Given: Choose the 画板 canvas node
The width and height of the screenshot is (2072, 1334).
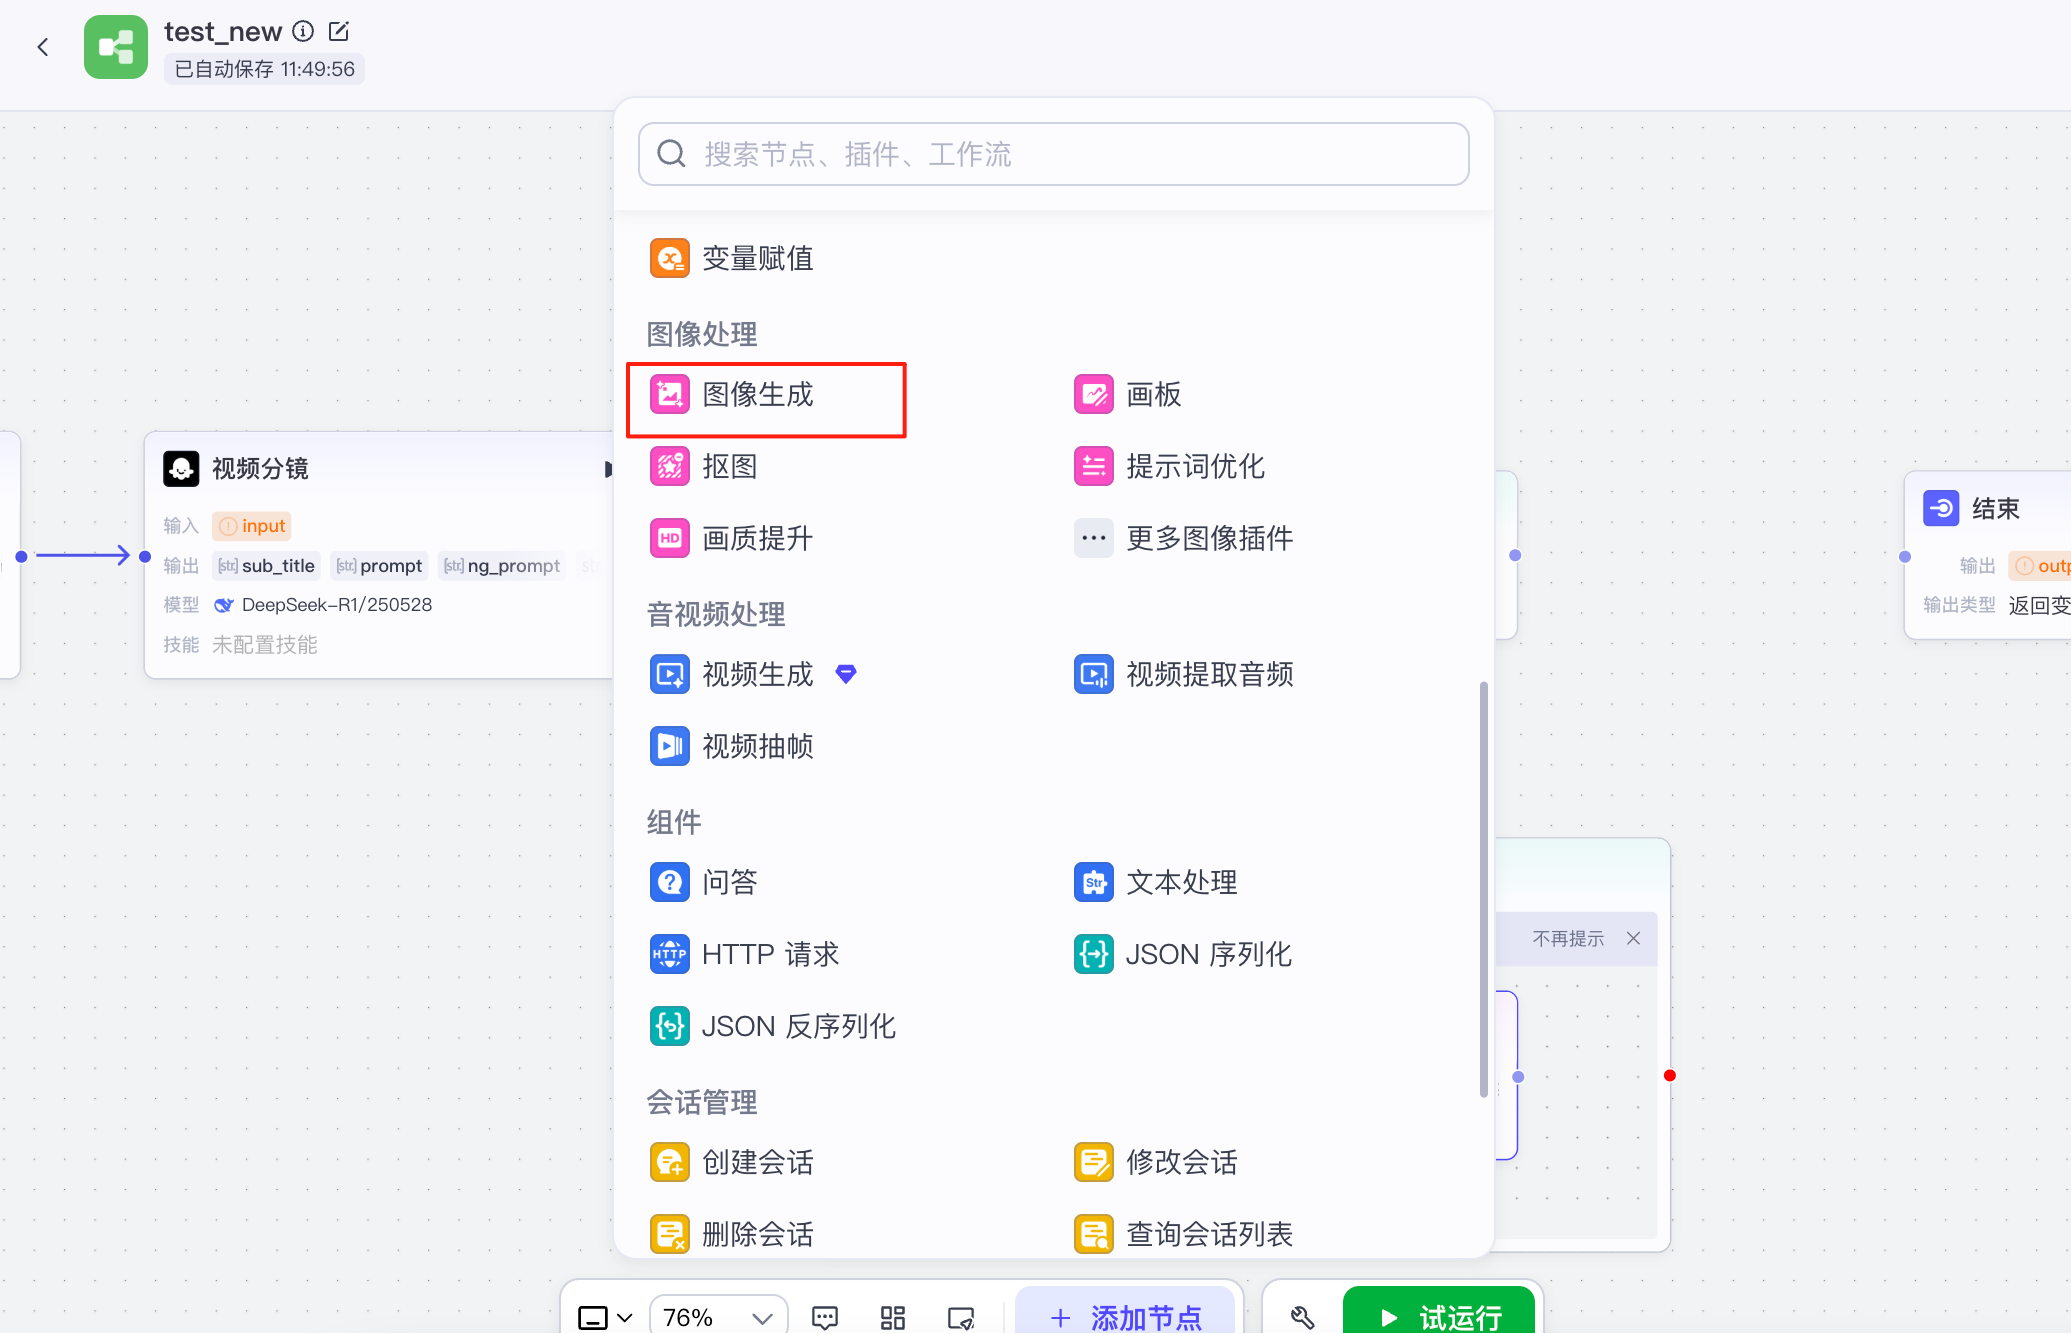Looking at the screenshot, I should click(x=1152, y=394).
